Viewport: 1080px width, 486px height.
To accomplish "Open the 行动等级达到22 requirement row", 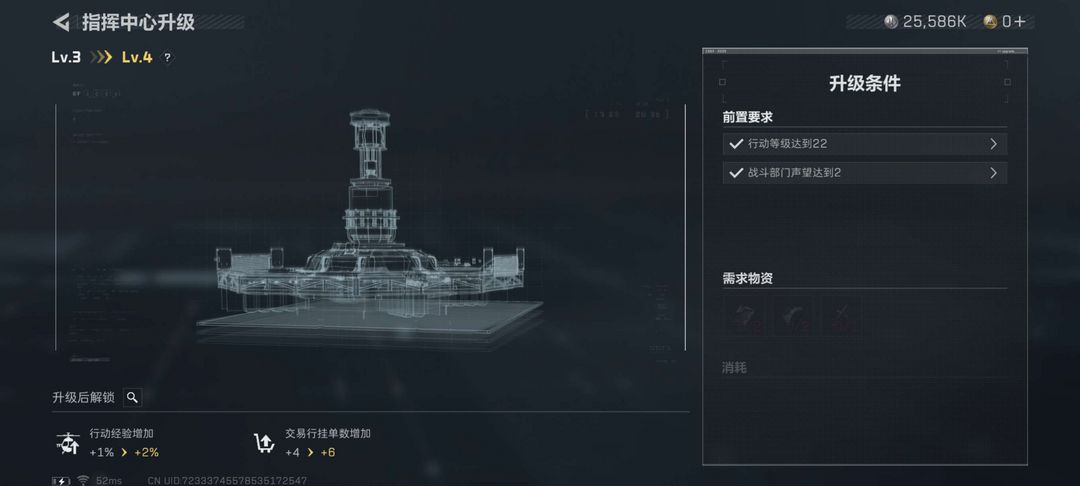I will coord(865,144).
